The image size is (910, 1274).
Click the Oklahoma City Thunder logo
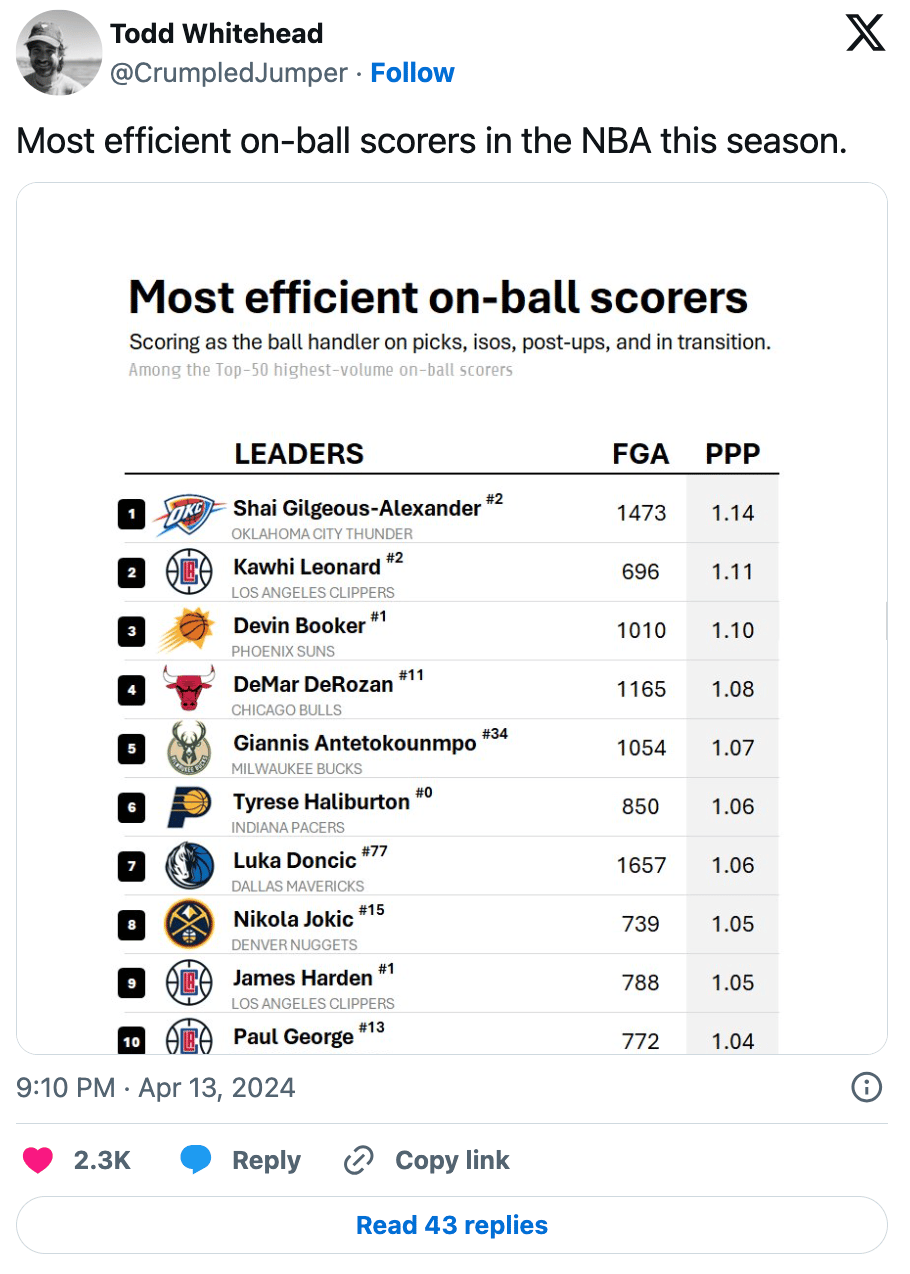190,514
